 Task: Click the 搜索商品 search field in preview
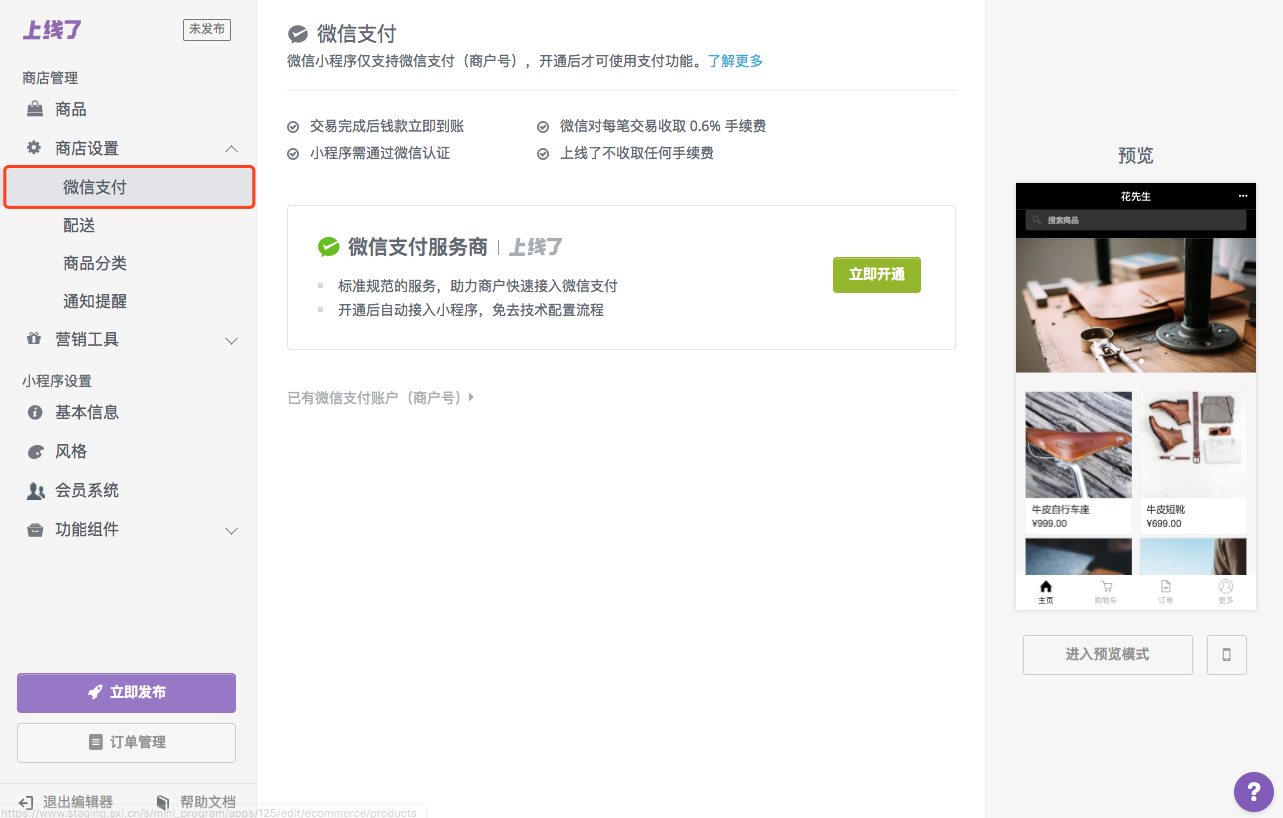point(1136,220)
